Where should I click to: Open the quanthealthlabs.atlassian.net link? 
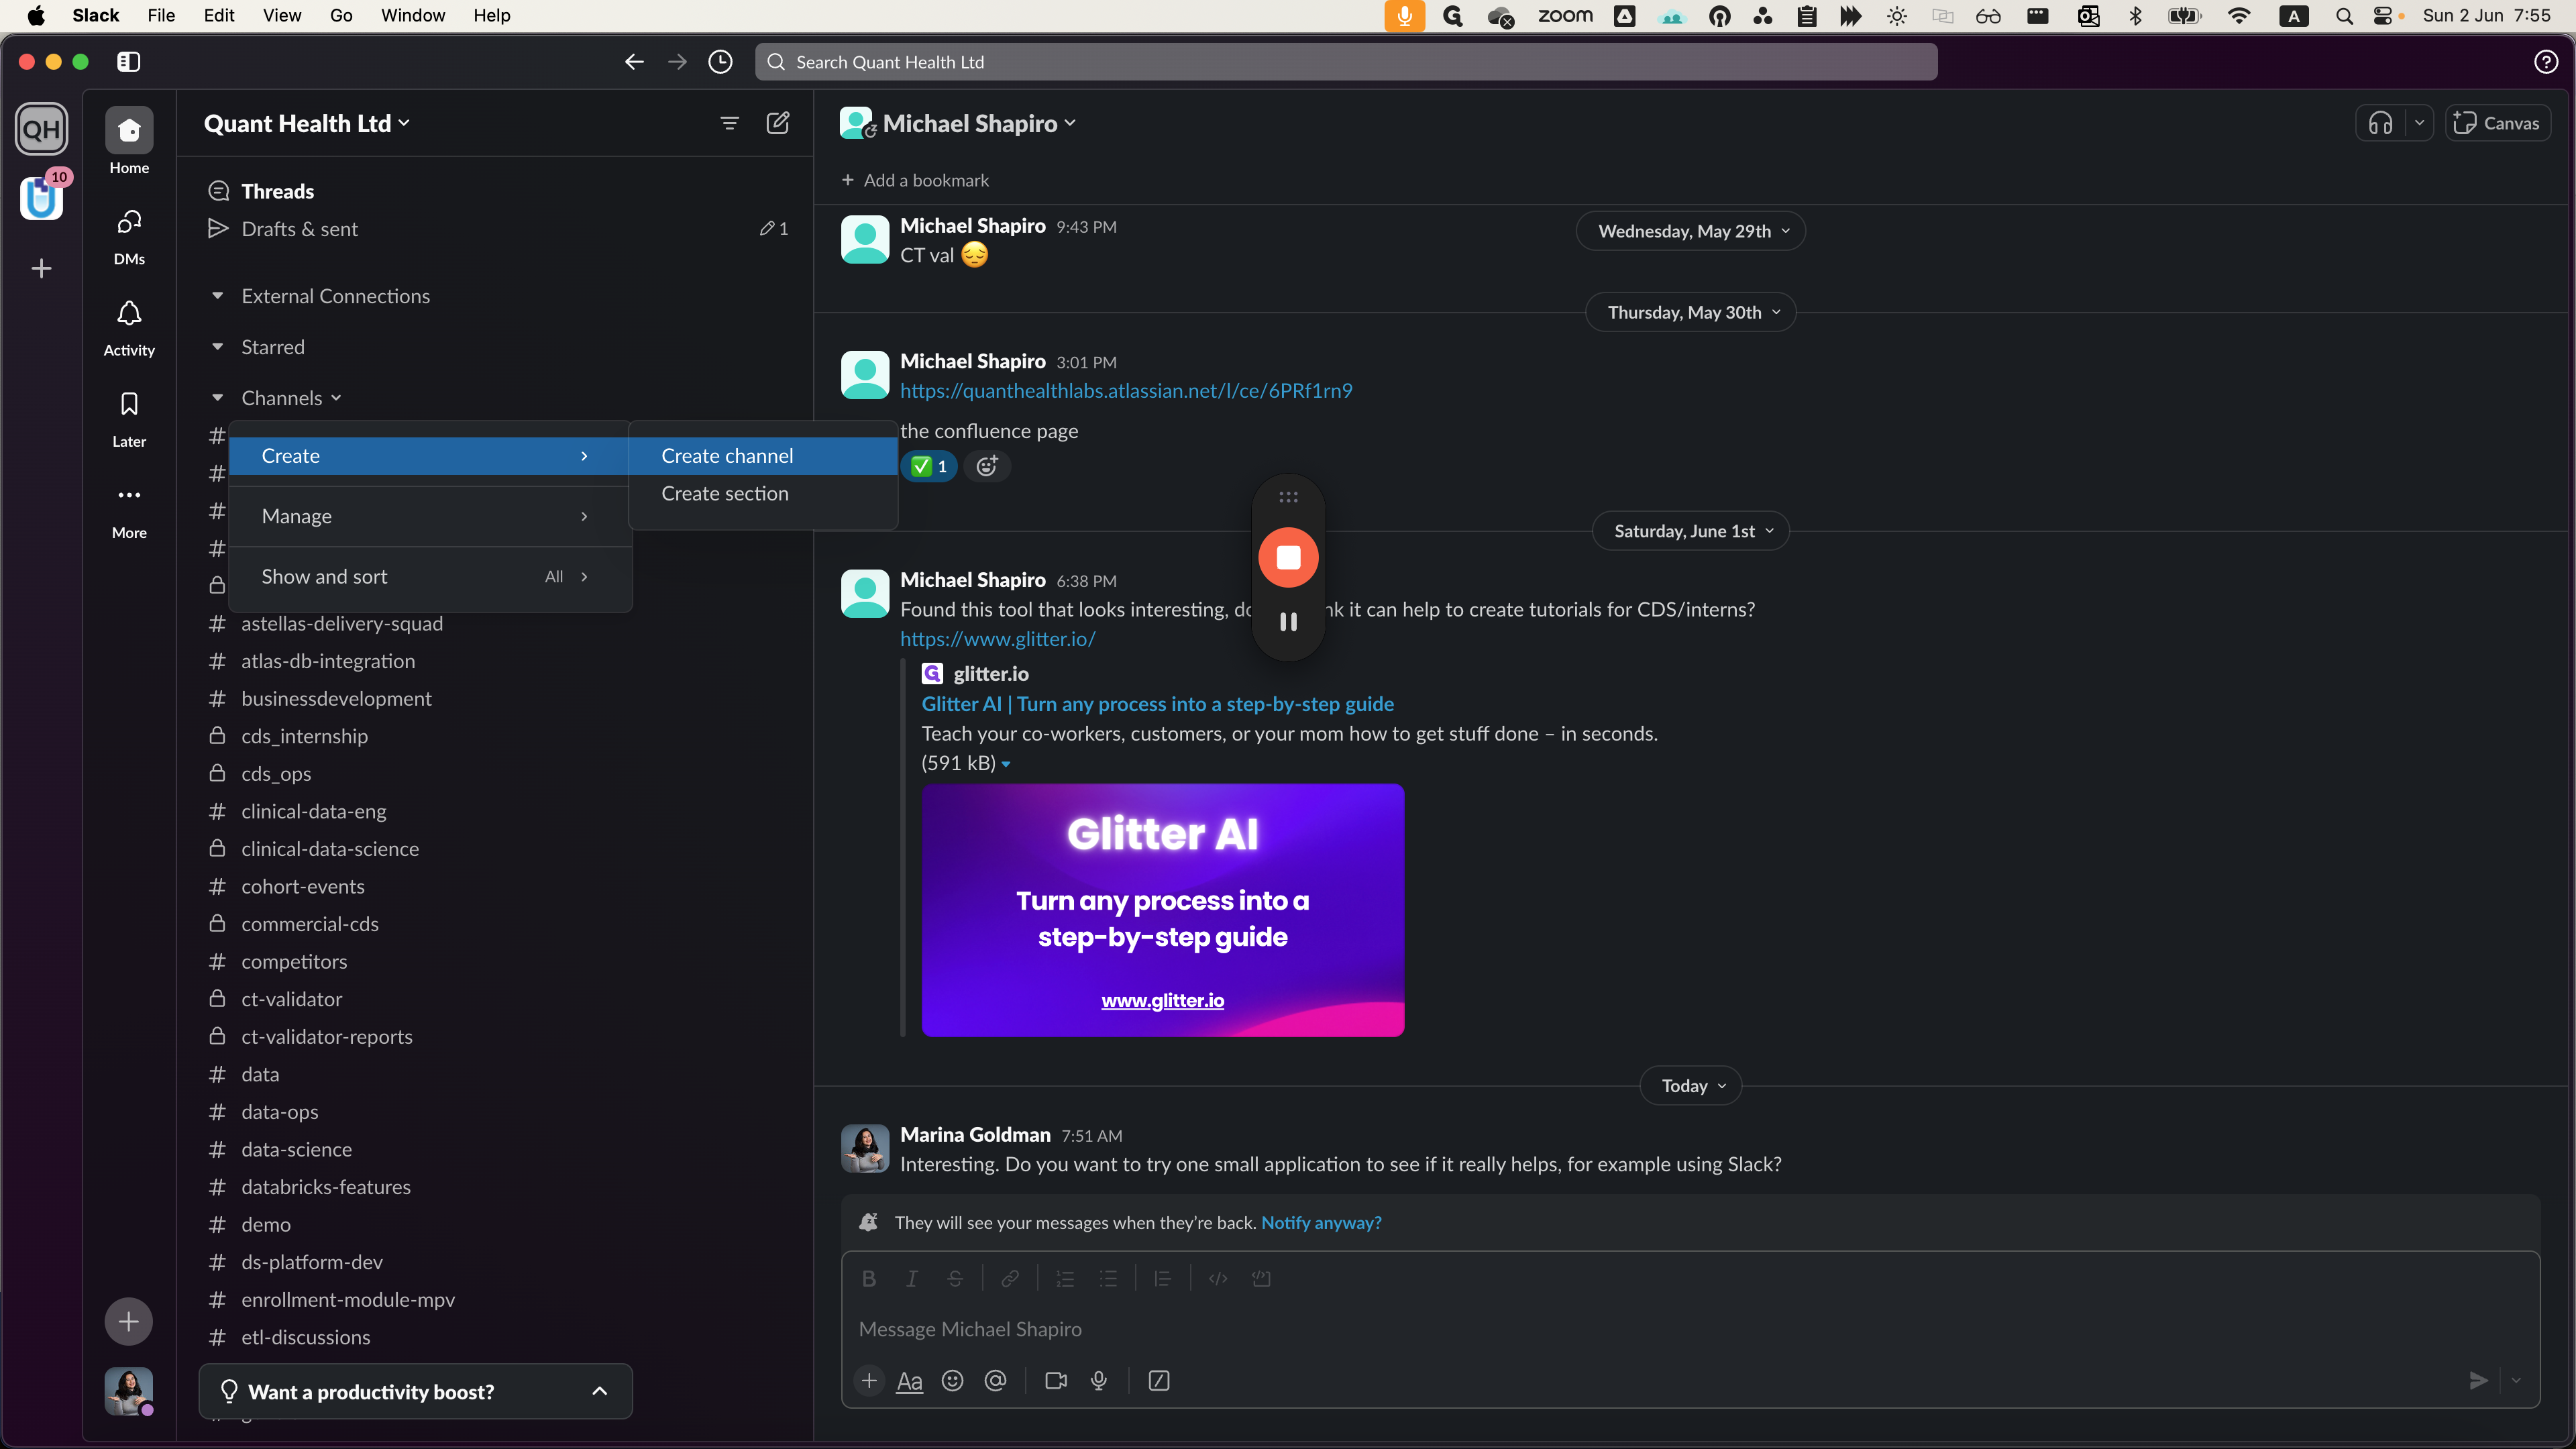click(x=1126, y=391)
